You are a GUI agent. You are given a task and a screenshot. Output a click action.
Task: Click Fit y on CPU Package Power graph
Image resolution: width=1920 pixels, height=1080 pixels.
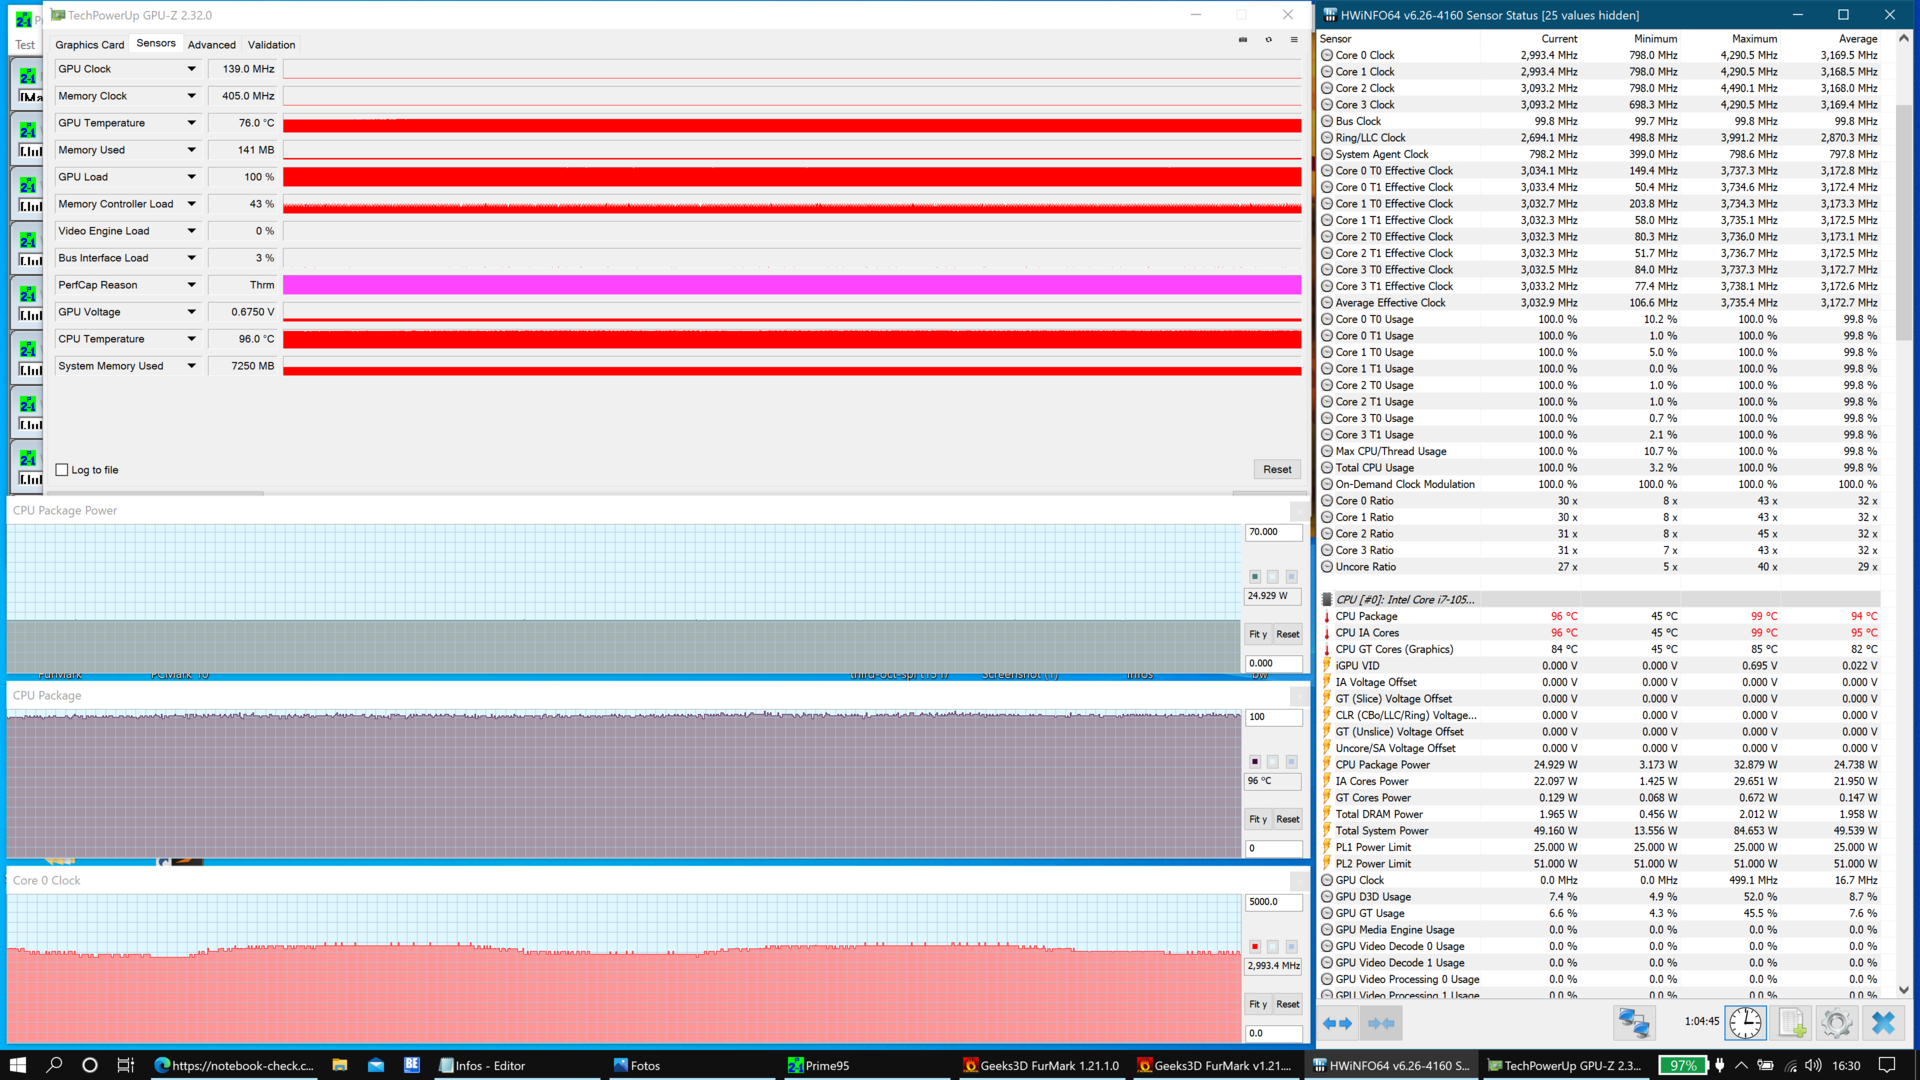[x=1257, y=634]
